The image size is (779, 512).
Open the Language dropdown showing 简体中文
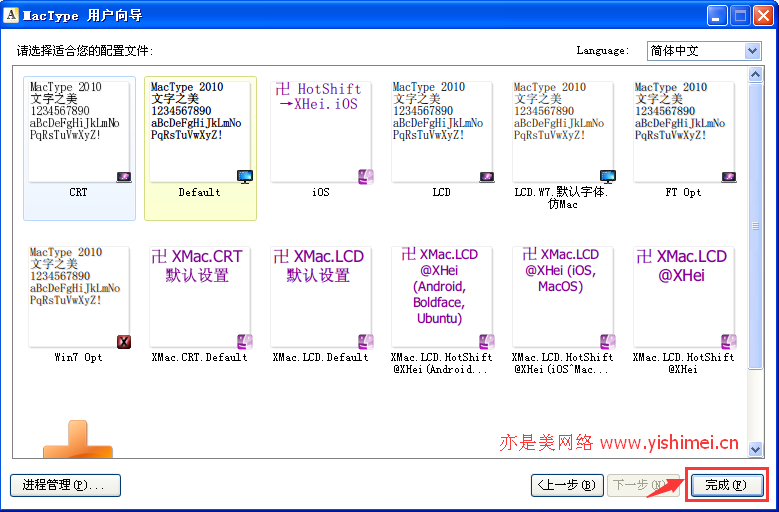[704, 51]
